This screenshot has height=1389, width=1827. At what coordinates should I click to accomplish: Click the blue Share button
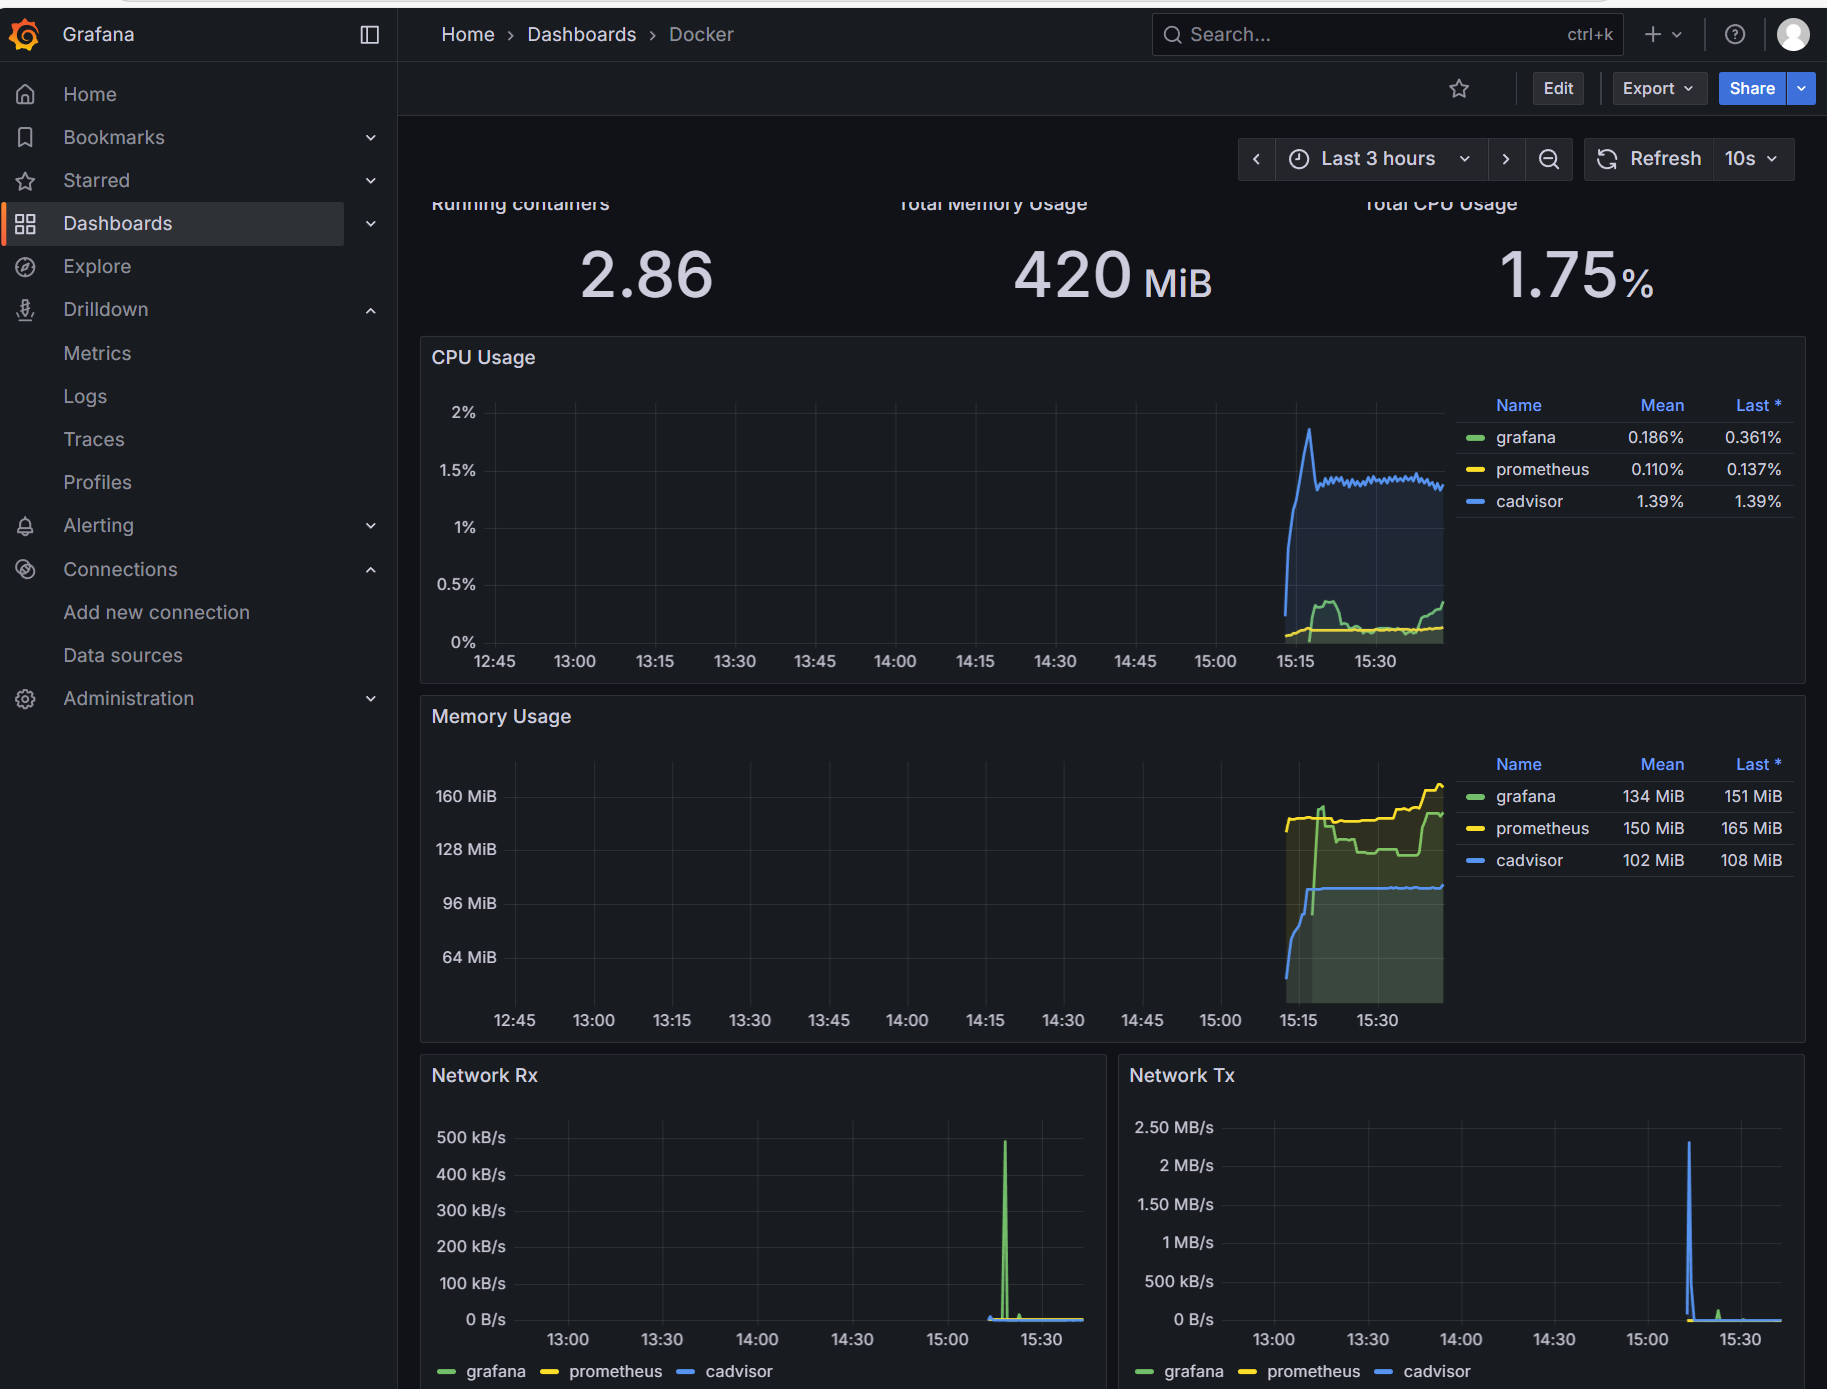point(1752,89)
